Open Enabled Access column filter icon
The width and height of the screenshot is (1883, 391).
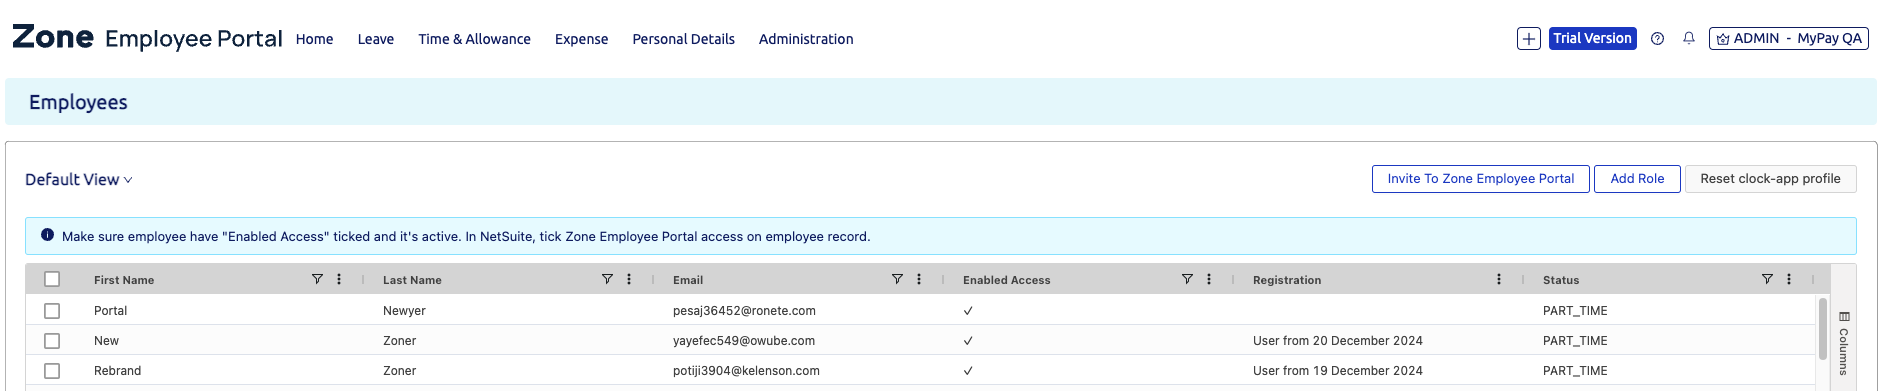1187,279
